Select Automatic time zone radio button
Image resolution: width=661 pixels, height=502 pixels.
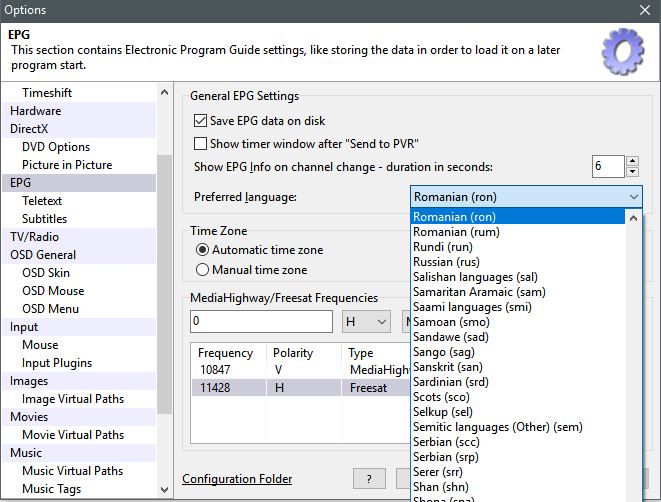(x=203, y=250)
